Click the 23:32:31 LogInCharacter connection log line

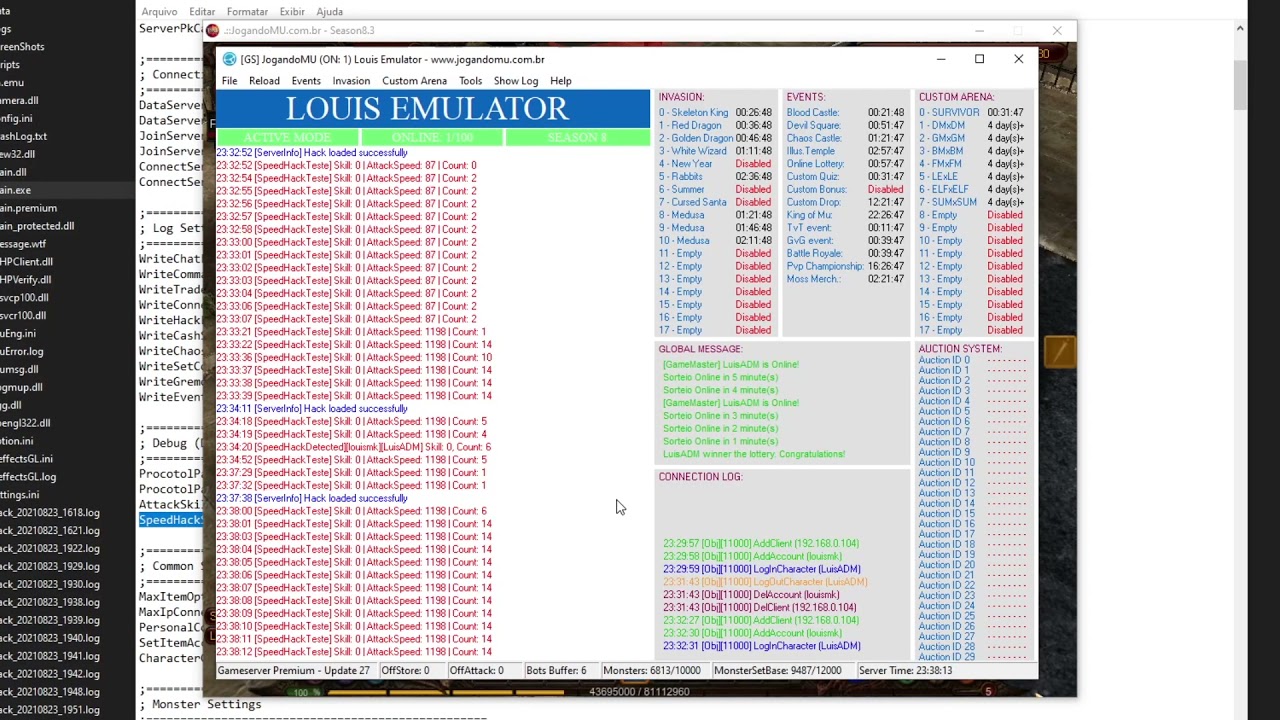761,646
